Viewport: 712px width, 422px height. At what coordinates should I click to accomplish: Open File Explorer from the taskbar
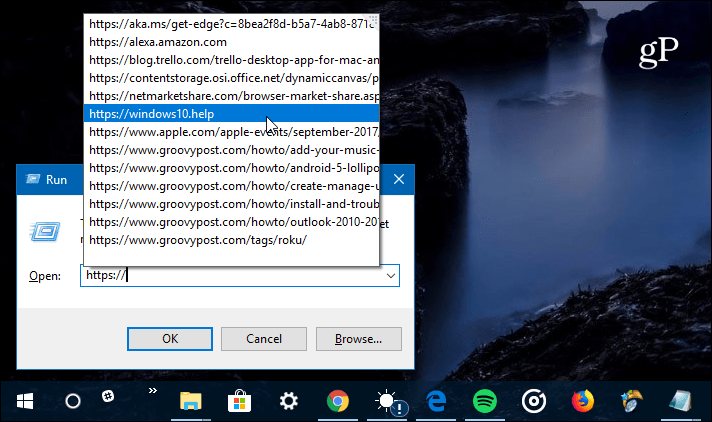pos(191,402)
